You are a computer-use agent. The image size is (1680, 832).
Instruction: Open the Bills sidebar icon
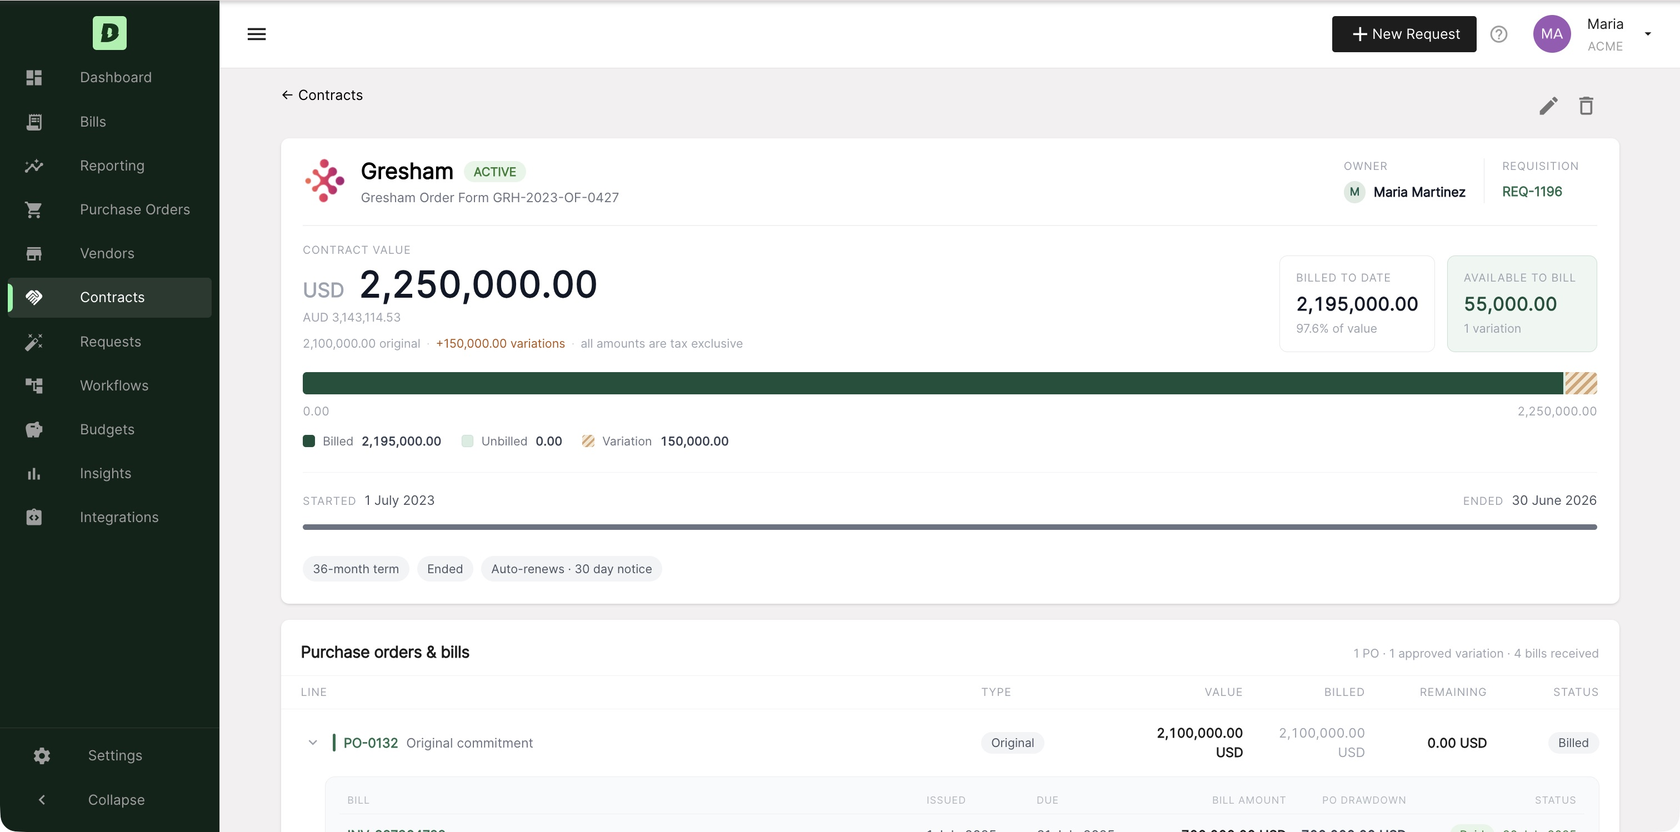[x=34, y=121]
